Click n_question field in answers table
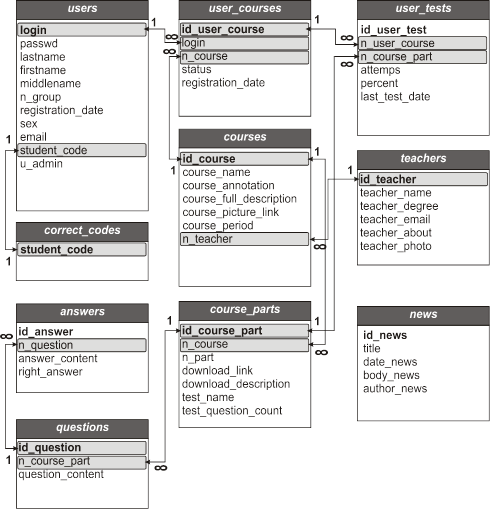Screen dimensions: 490x509 [x=82, y=345]
